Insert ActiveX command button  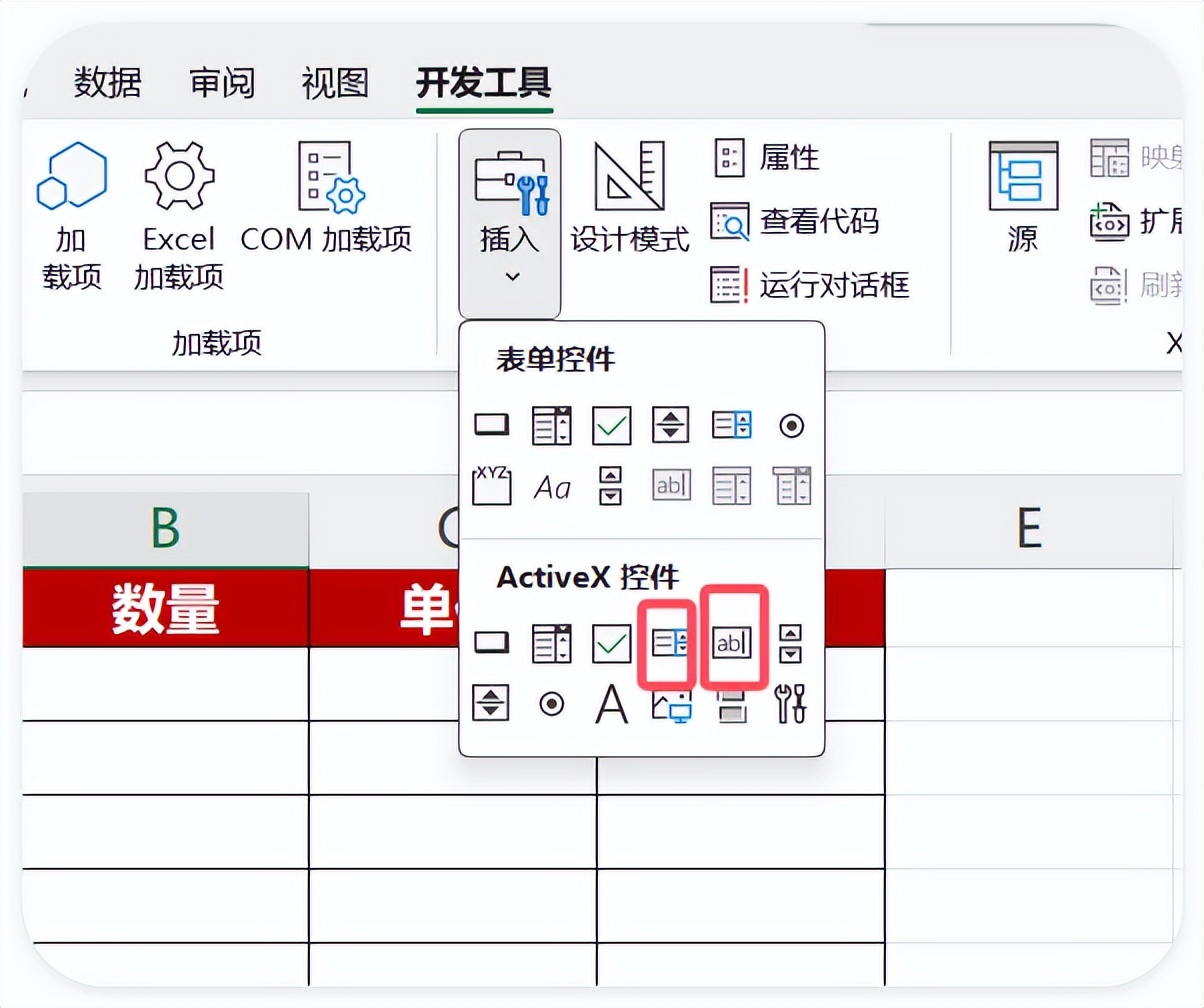pos(491,644)
